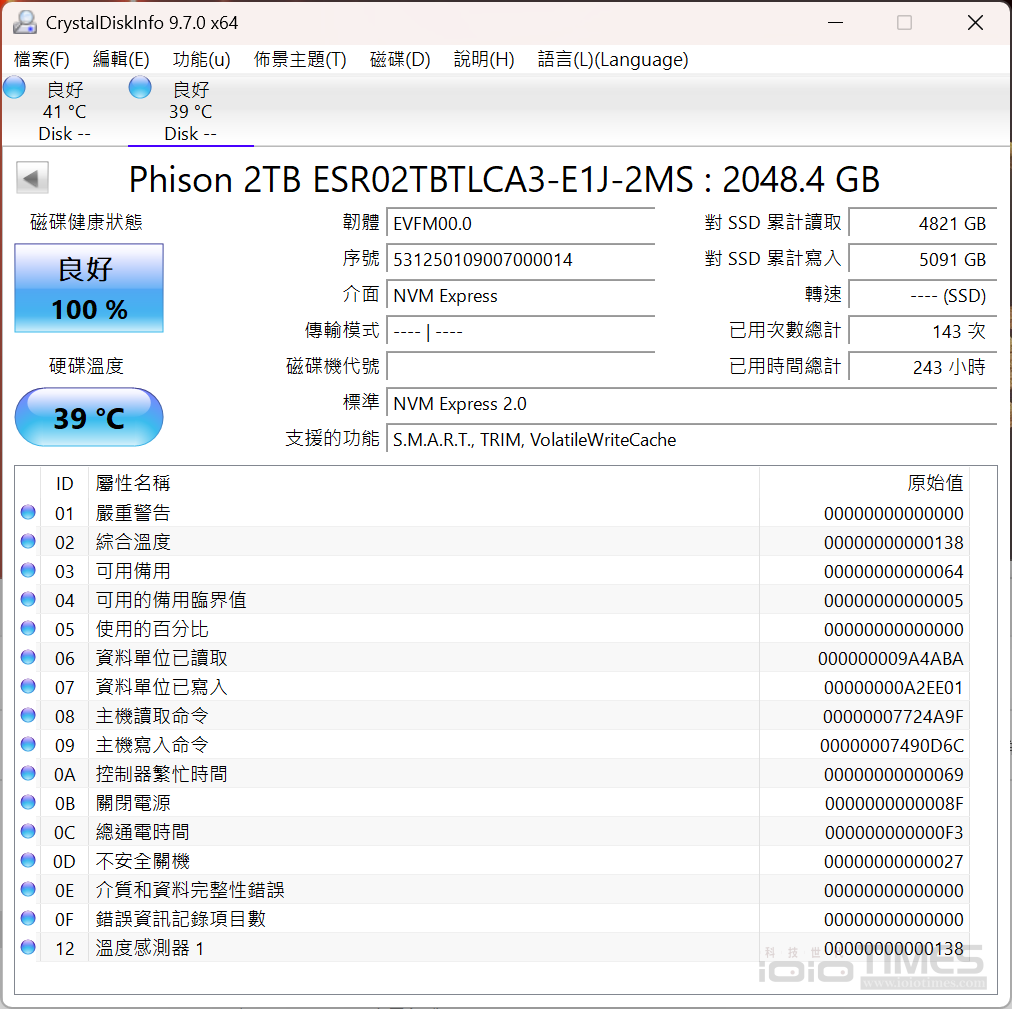This screenshot has height=1009, width=1012.
Task: Click status dot for row 0A 控制器繁忙時間
Action: tap(28, 773)
